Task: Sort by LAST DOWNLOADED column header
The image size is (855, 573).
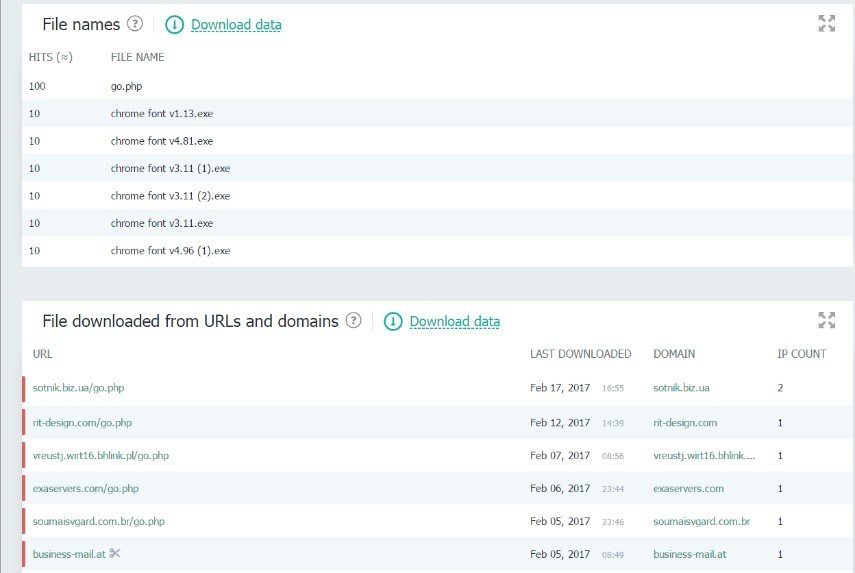Action: click(581, 354)
